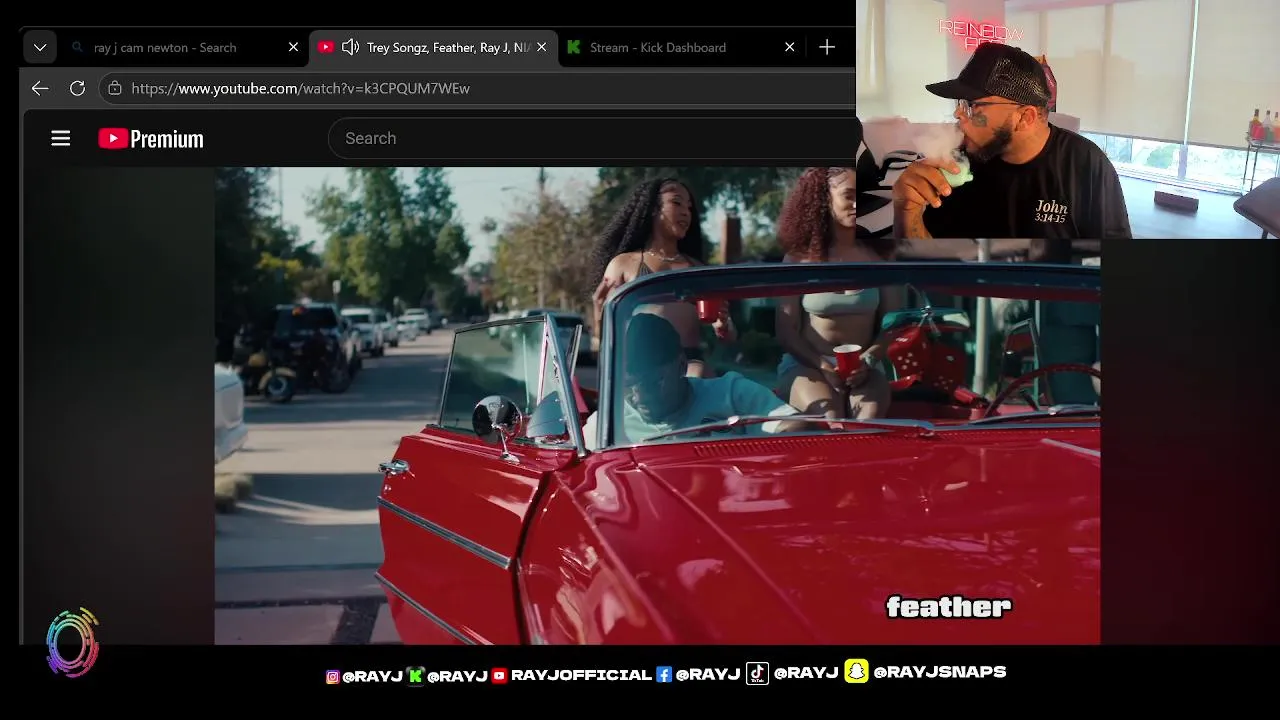Select the YouTube URL address bar
Screen dimensions: 1280x720
coord(476,88)
